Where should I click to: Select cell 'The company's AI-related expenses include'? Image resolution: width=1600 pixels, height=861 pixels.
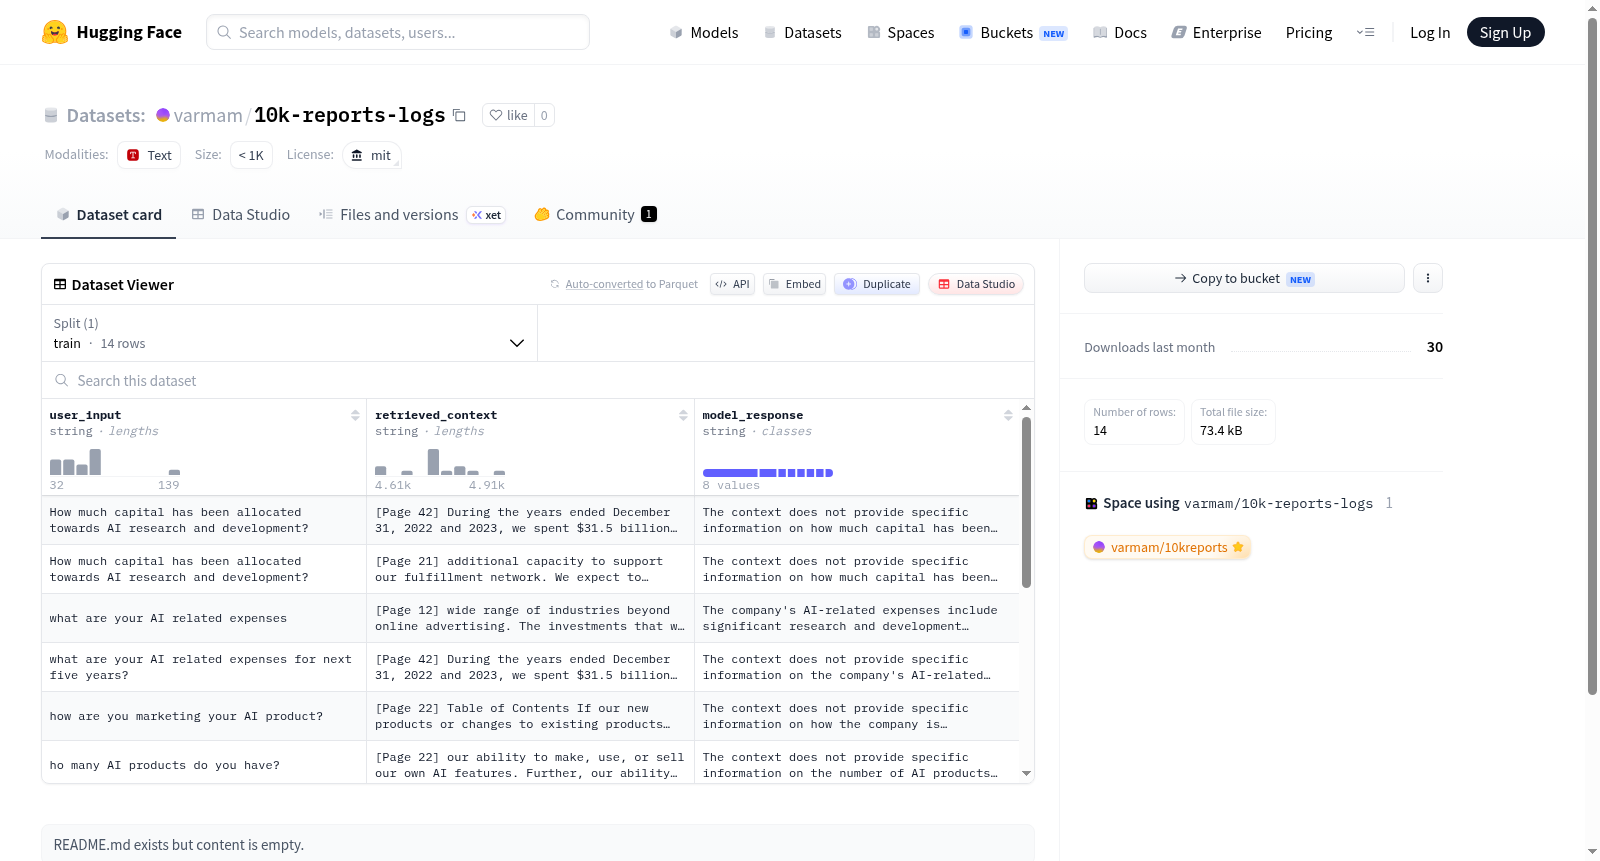pyautogui.click(x=856, y=618)
